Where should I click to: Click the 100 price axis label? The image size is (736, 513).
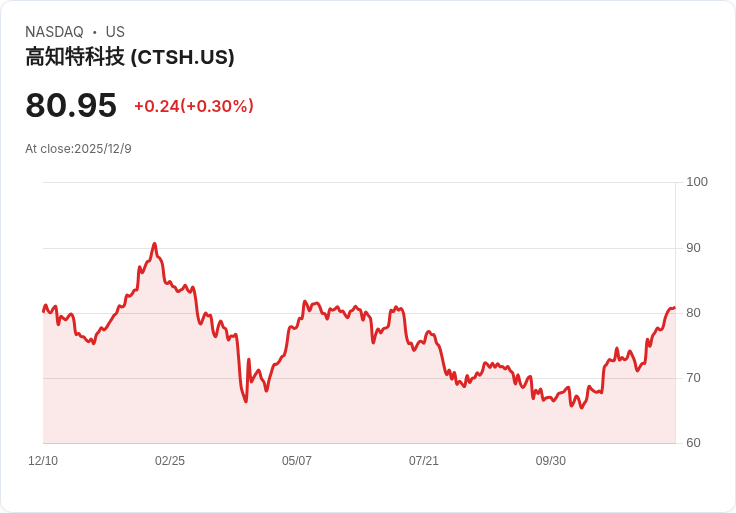[x=697, y=182]
